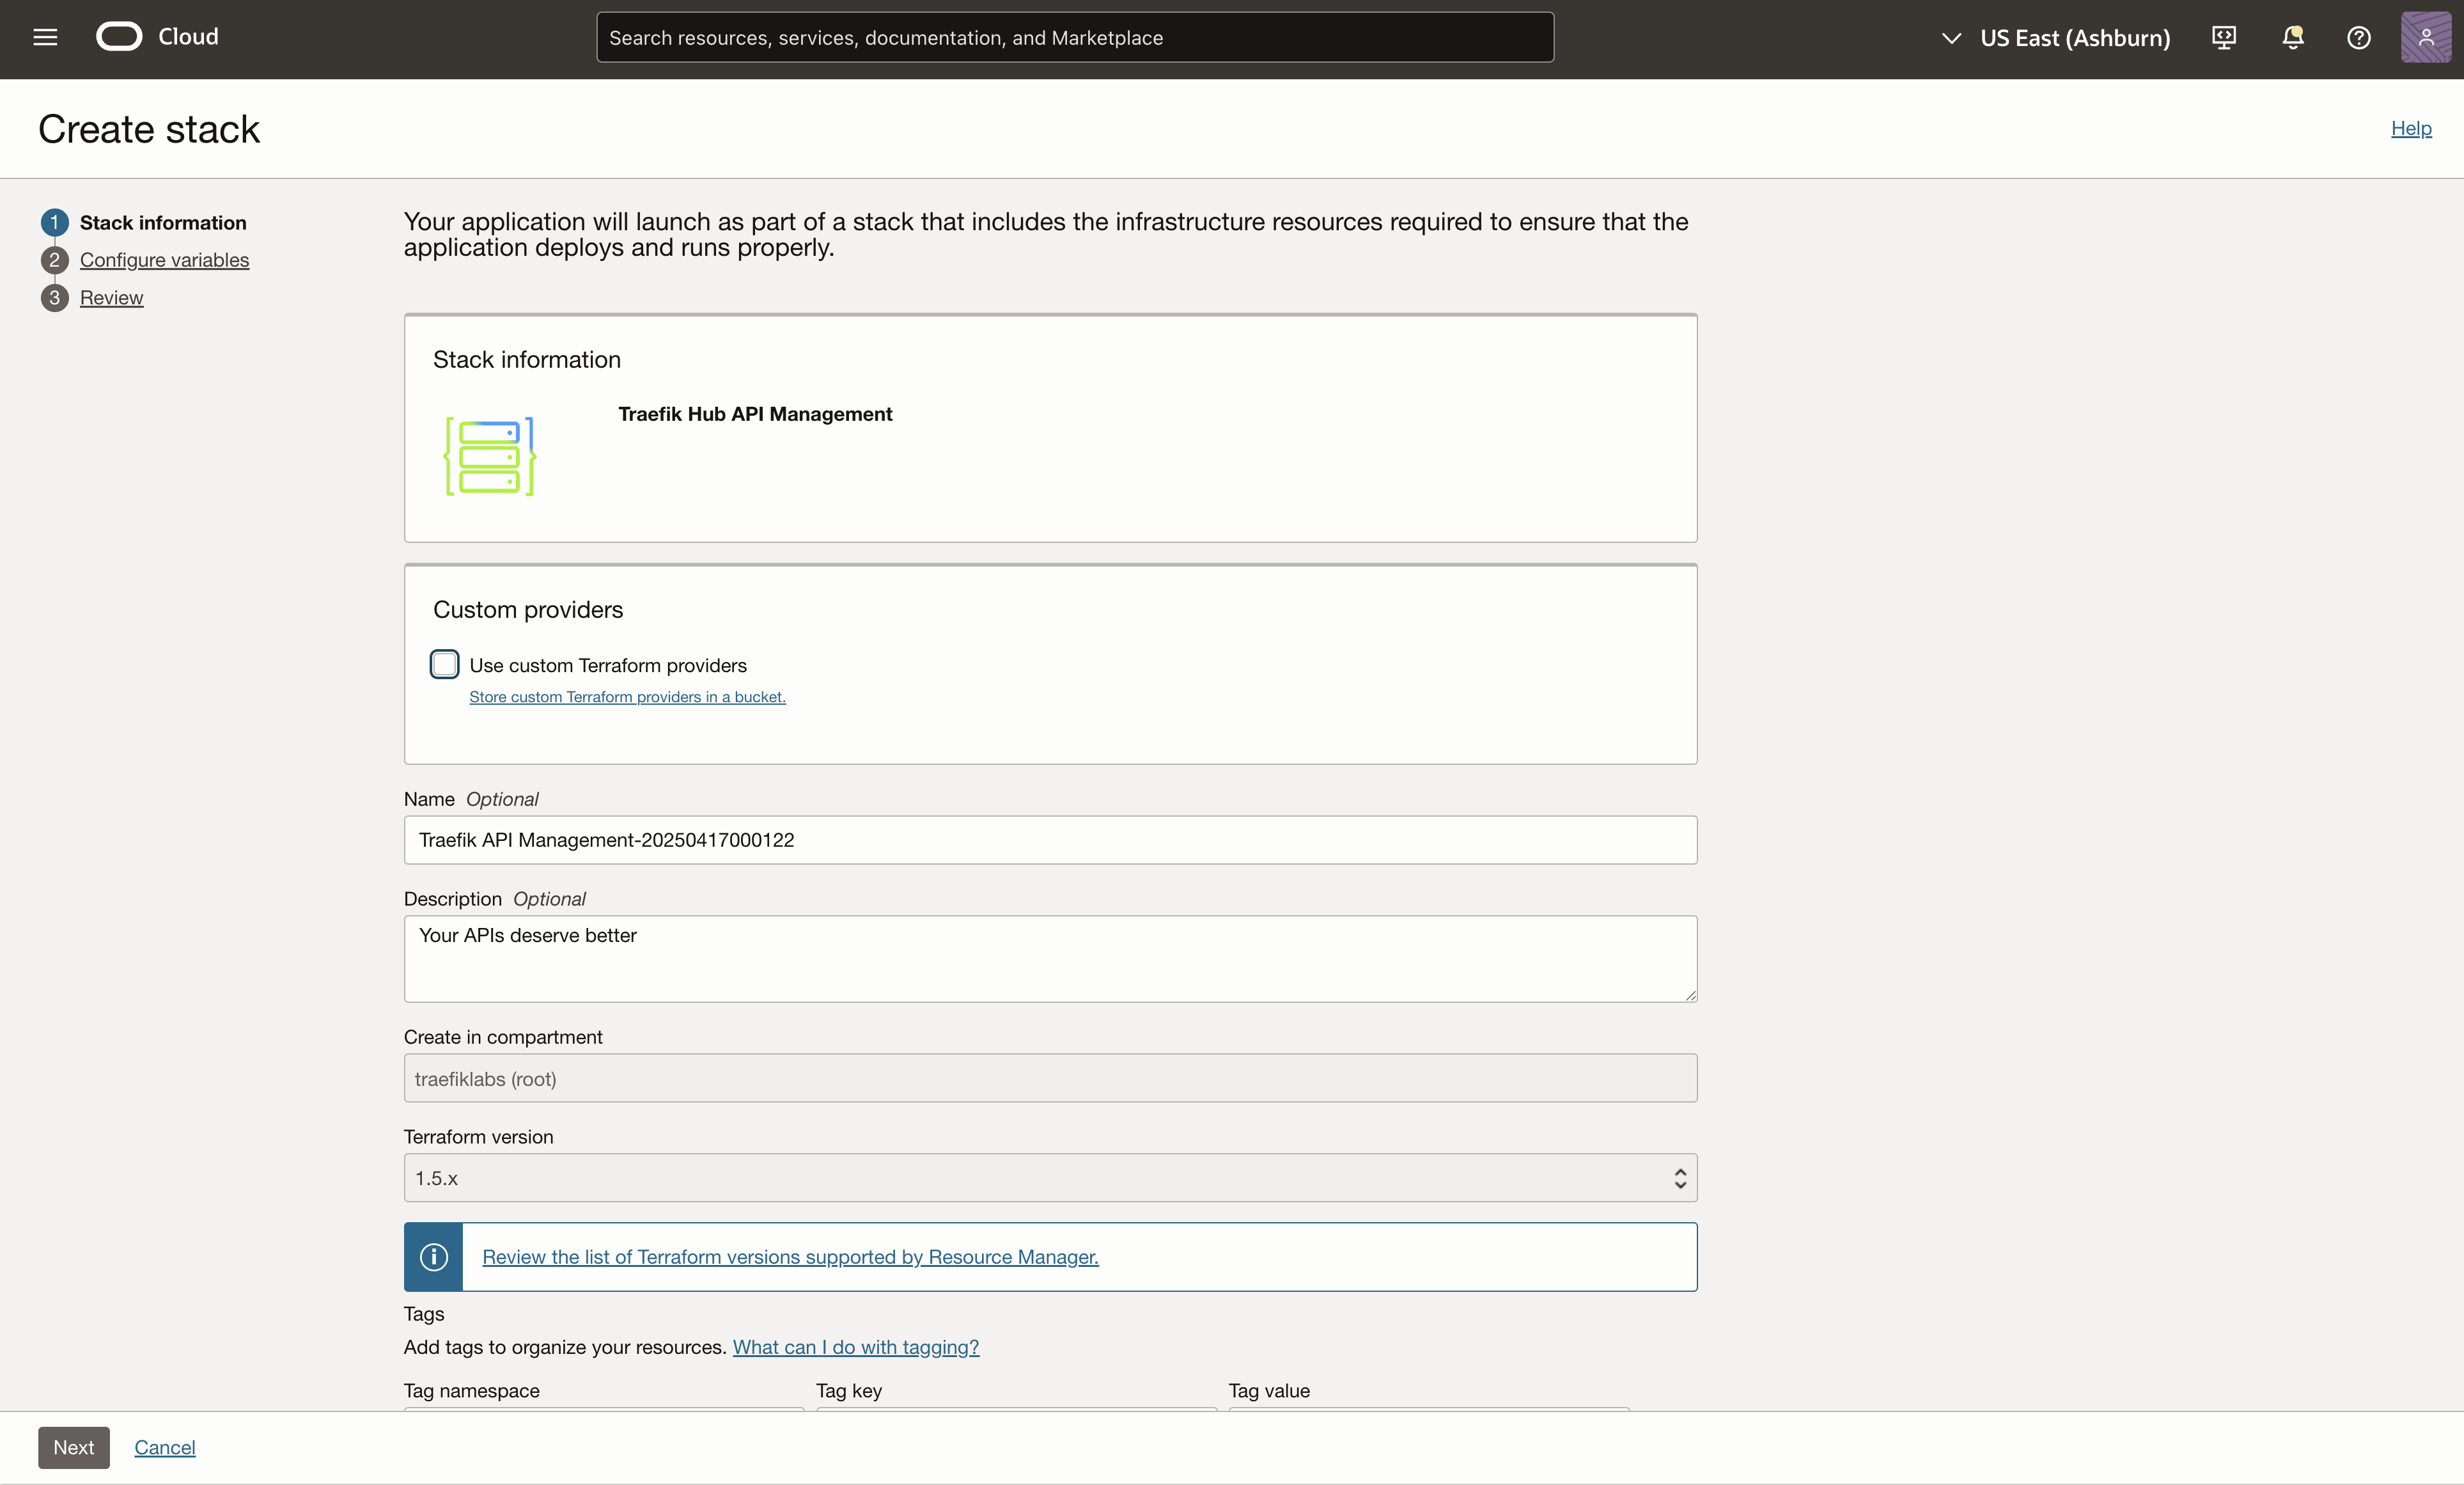Click the Traefik stack server icon

(x=490, y=456)
